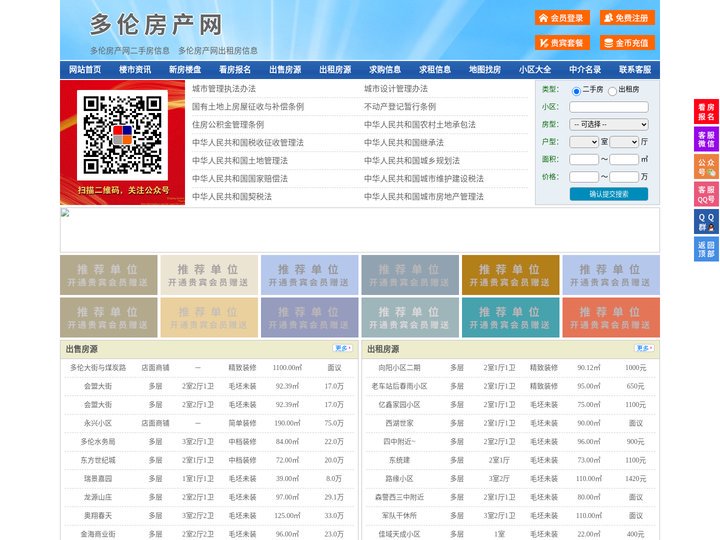Open the 贵宾套餐 VIP package button
Image resolution: width=720 pixels, height=540 pixels.
[x=562, y=43]
